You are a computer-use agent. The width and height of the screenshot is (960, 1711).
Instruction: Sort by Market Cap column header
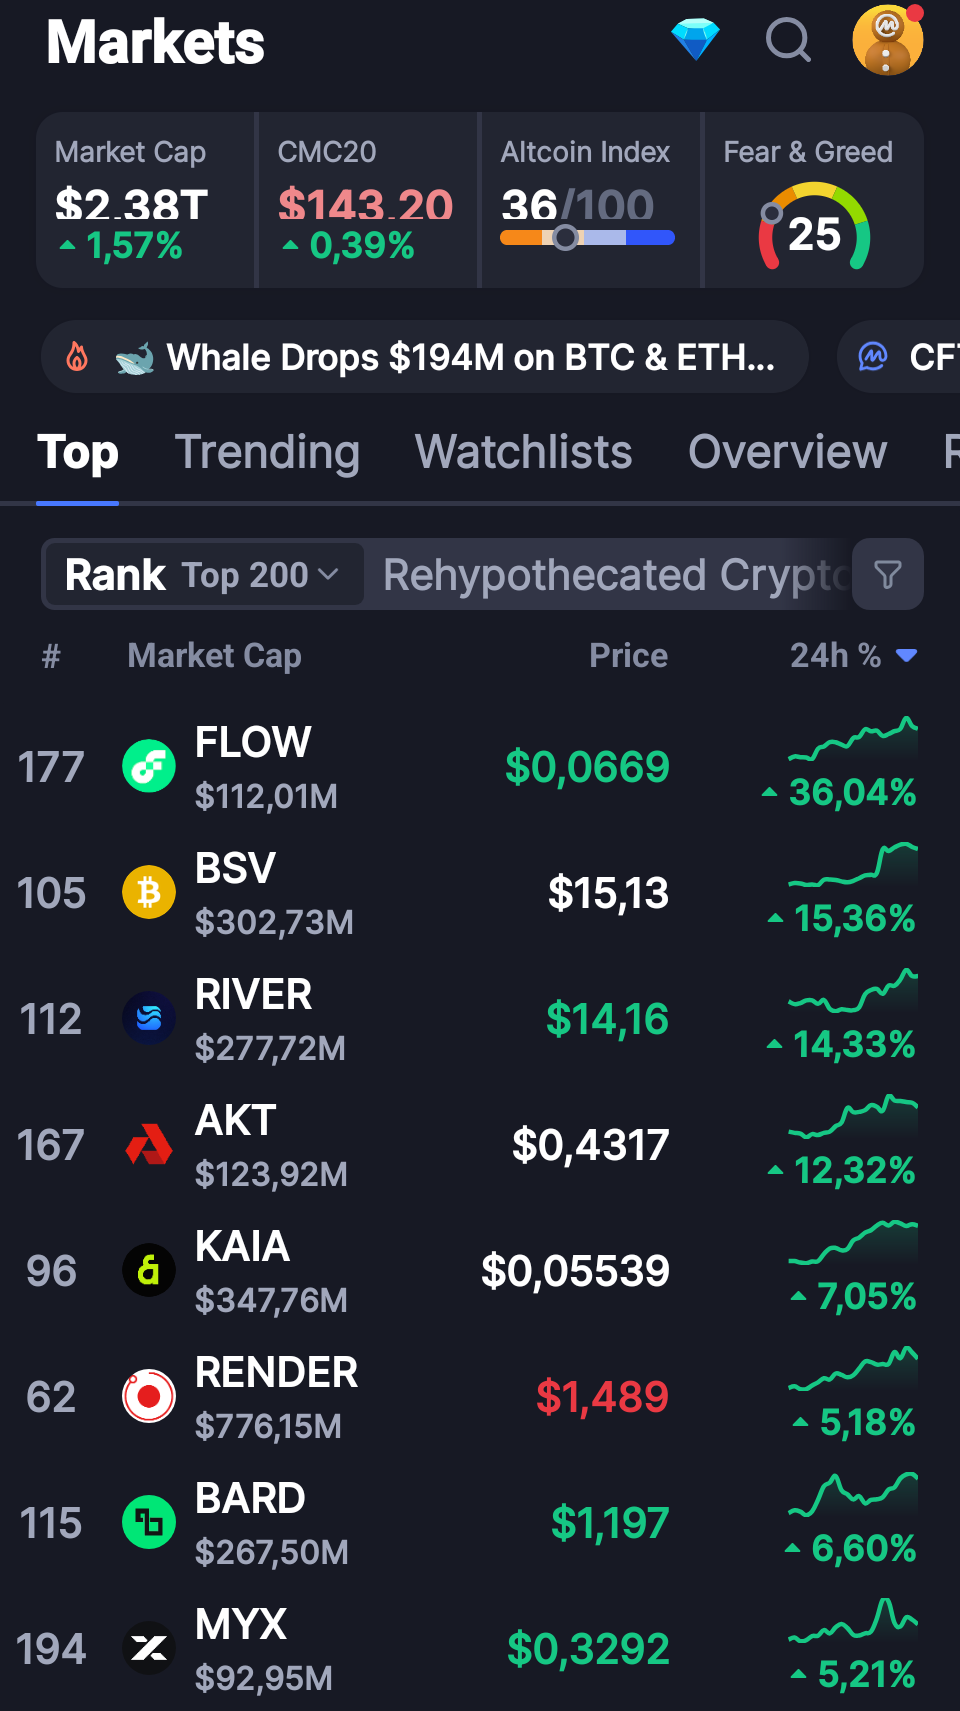tap(214, 655)
